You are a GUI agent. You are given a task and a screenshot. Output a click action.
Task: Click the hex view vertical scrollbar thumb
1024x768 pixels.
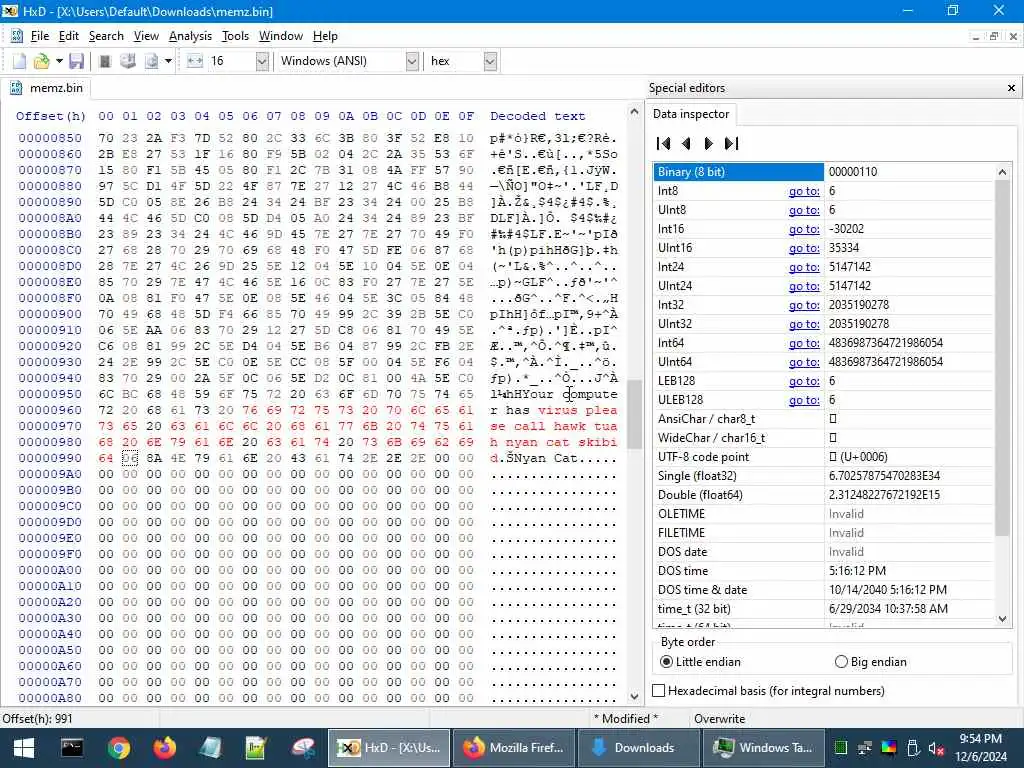tap(634, 414)
